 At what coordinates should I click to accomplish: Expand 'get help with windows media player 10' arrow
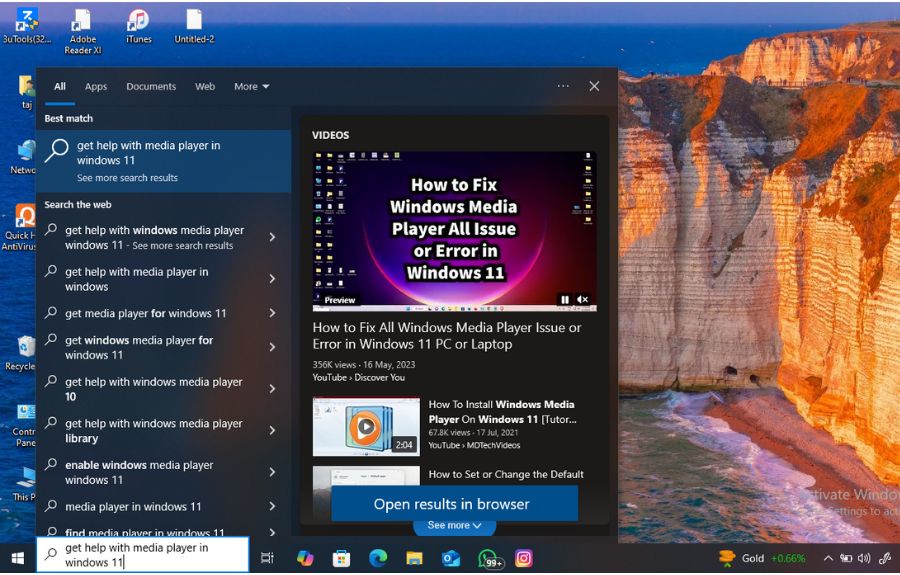click(272, 389)
